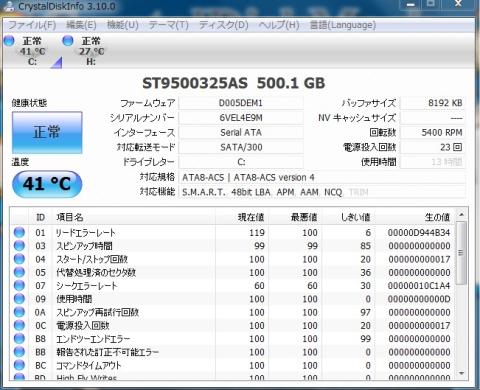The width and height of the screenshot is (480, 390).
Task: Select the スタート/ストップ回数 row
Action: [x=233, y=259]
